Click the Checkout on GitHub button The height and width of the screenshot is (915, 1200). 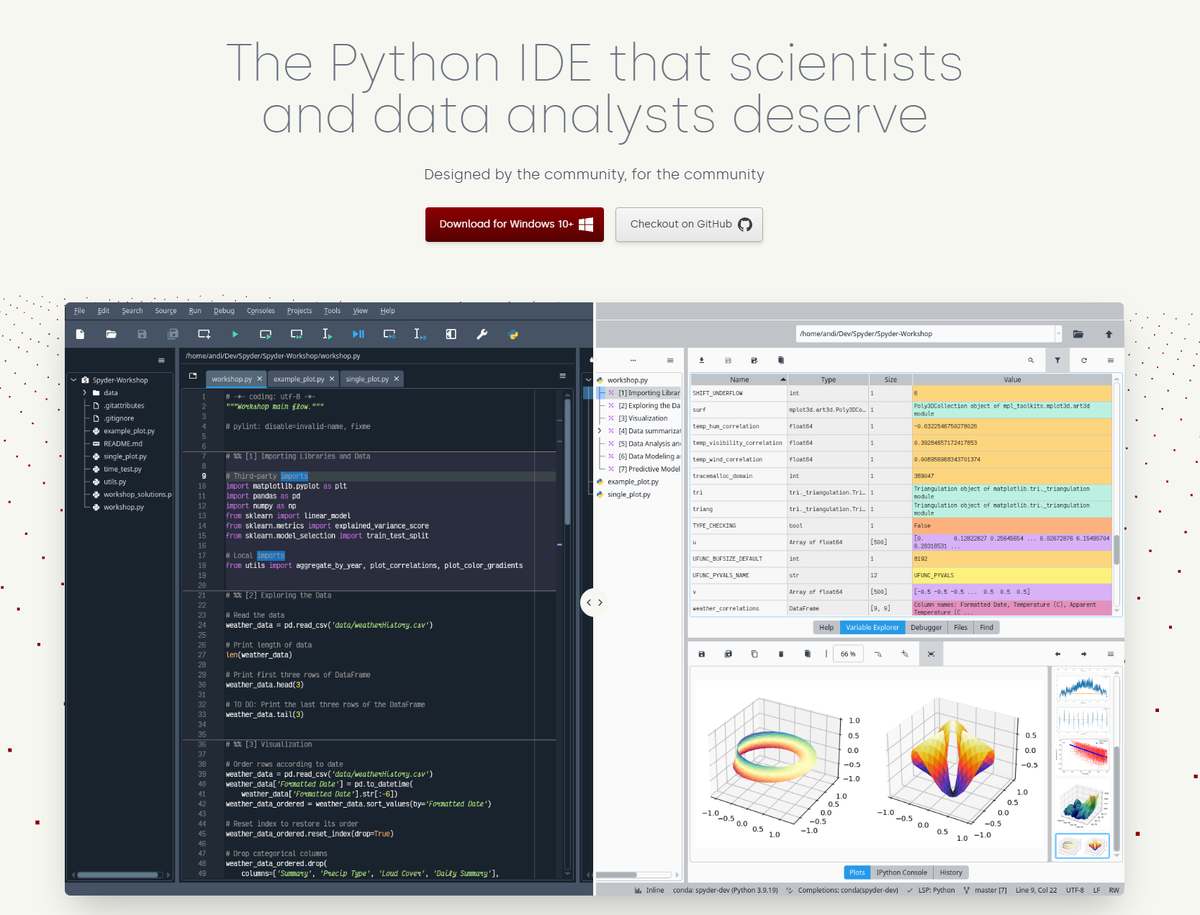689,224
